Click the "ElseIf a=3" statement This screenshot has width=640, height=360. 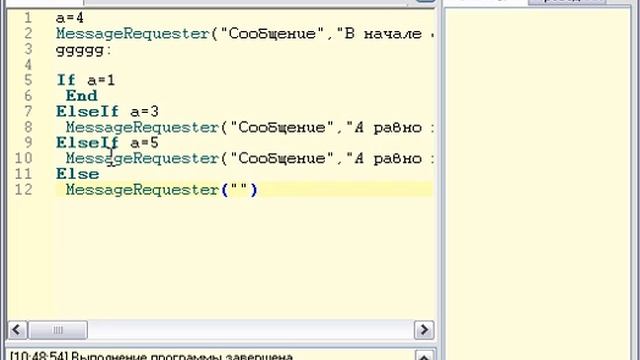click(x=107, y=111)
